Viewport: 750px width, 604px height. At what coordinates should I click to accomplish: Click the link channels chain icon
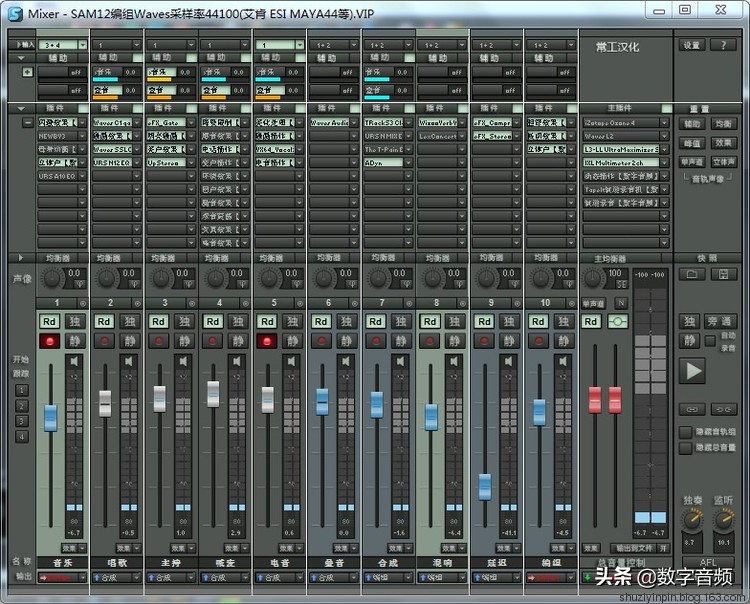[691, 409]
